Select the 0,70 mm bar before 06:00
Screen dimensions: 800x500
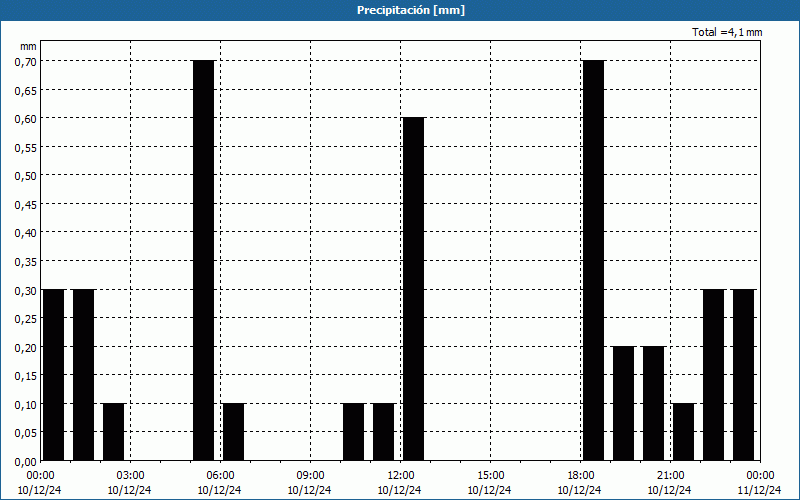[204, 260]
